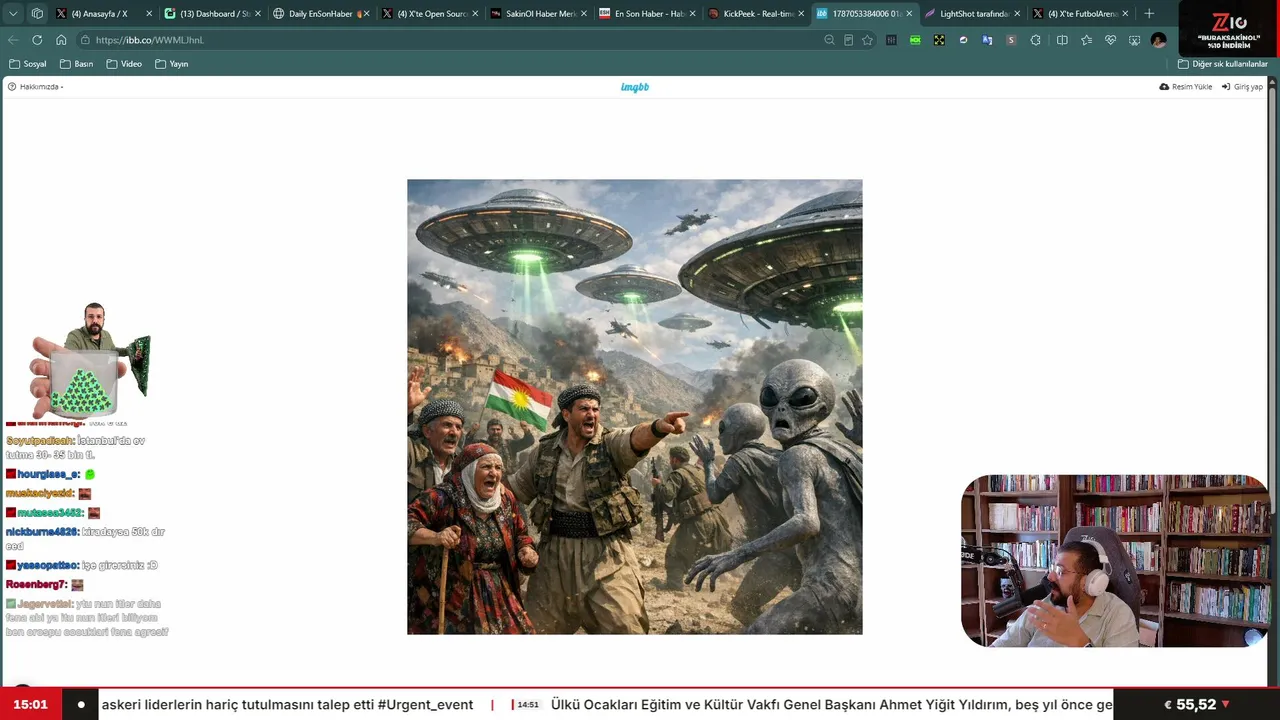Open Diğer sık kullanılanlar folder
Image resolution: width=1280 pixels, height=720 pixels.
(1223, 64)
